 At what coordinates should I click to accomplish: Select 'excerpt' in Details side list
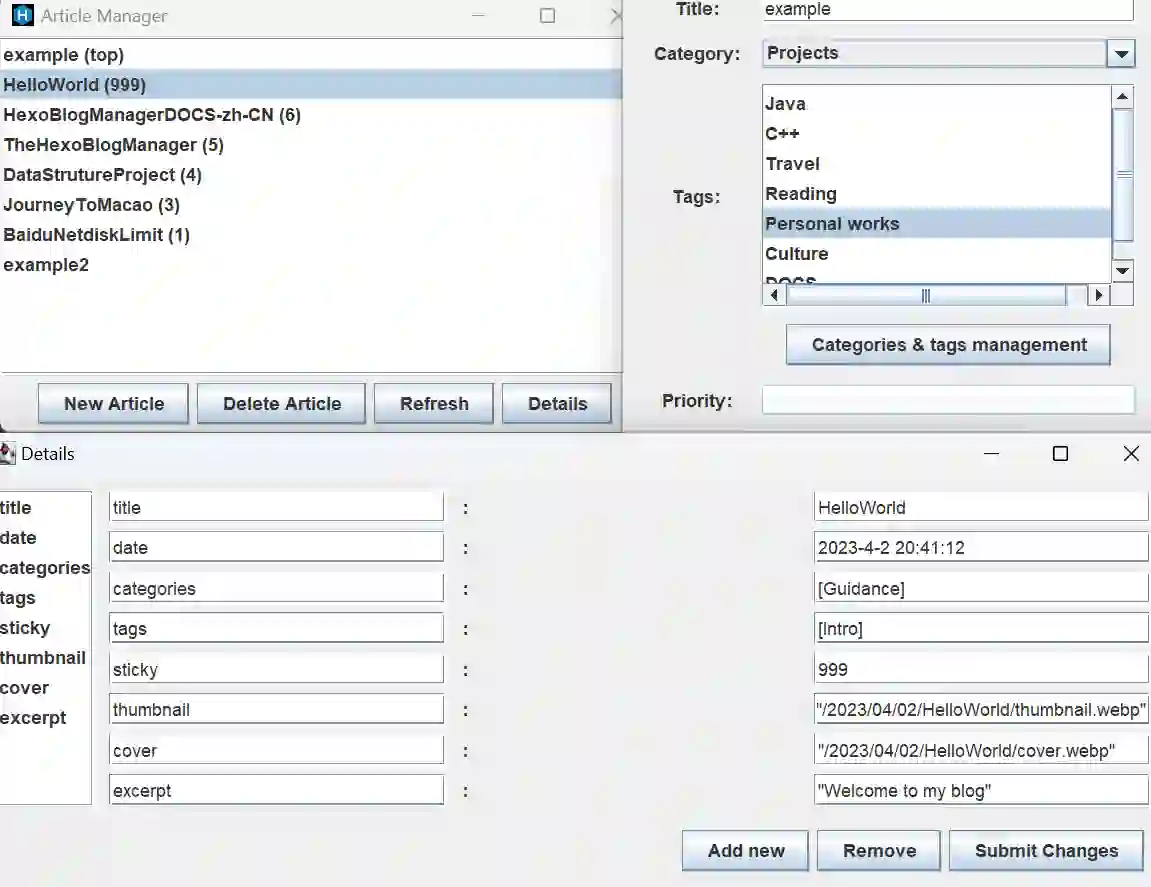pos(46,718)
